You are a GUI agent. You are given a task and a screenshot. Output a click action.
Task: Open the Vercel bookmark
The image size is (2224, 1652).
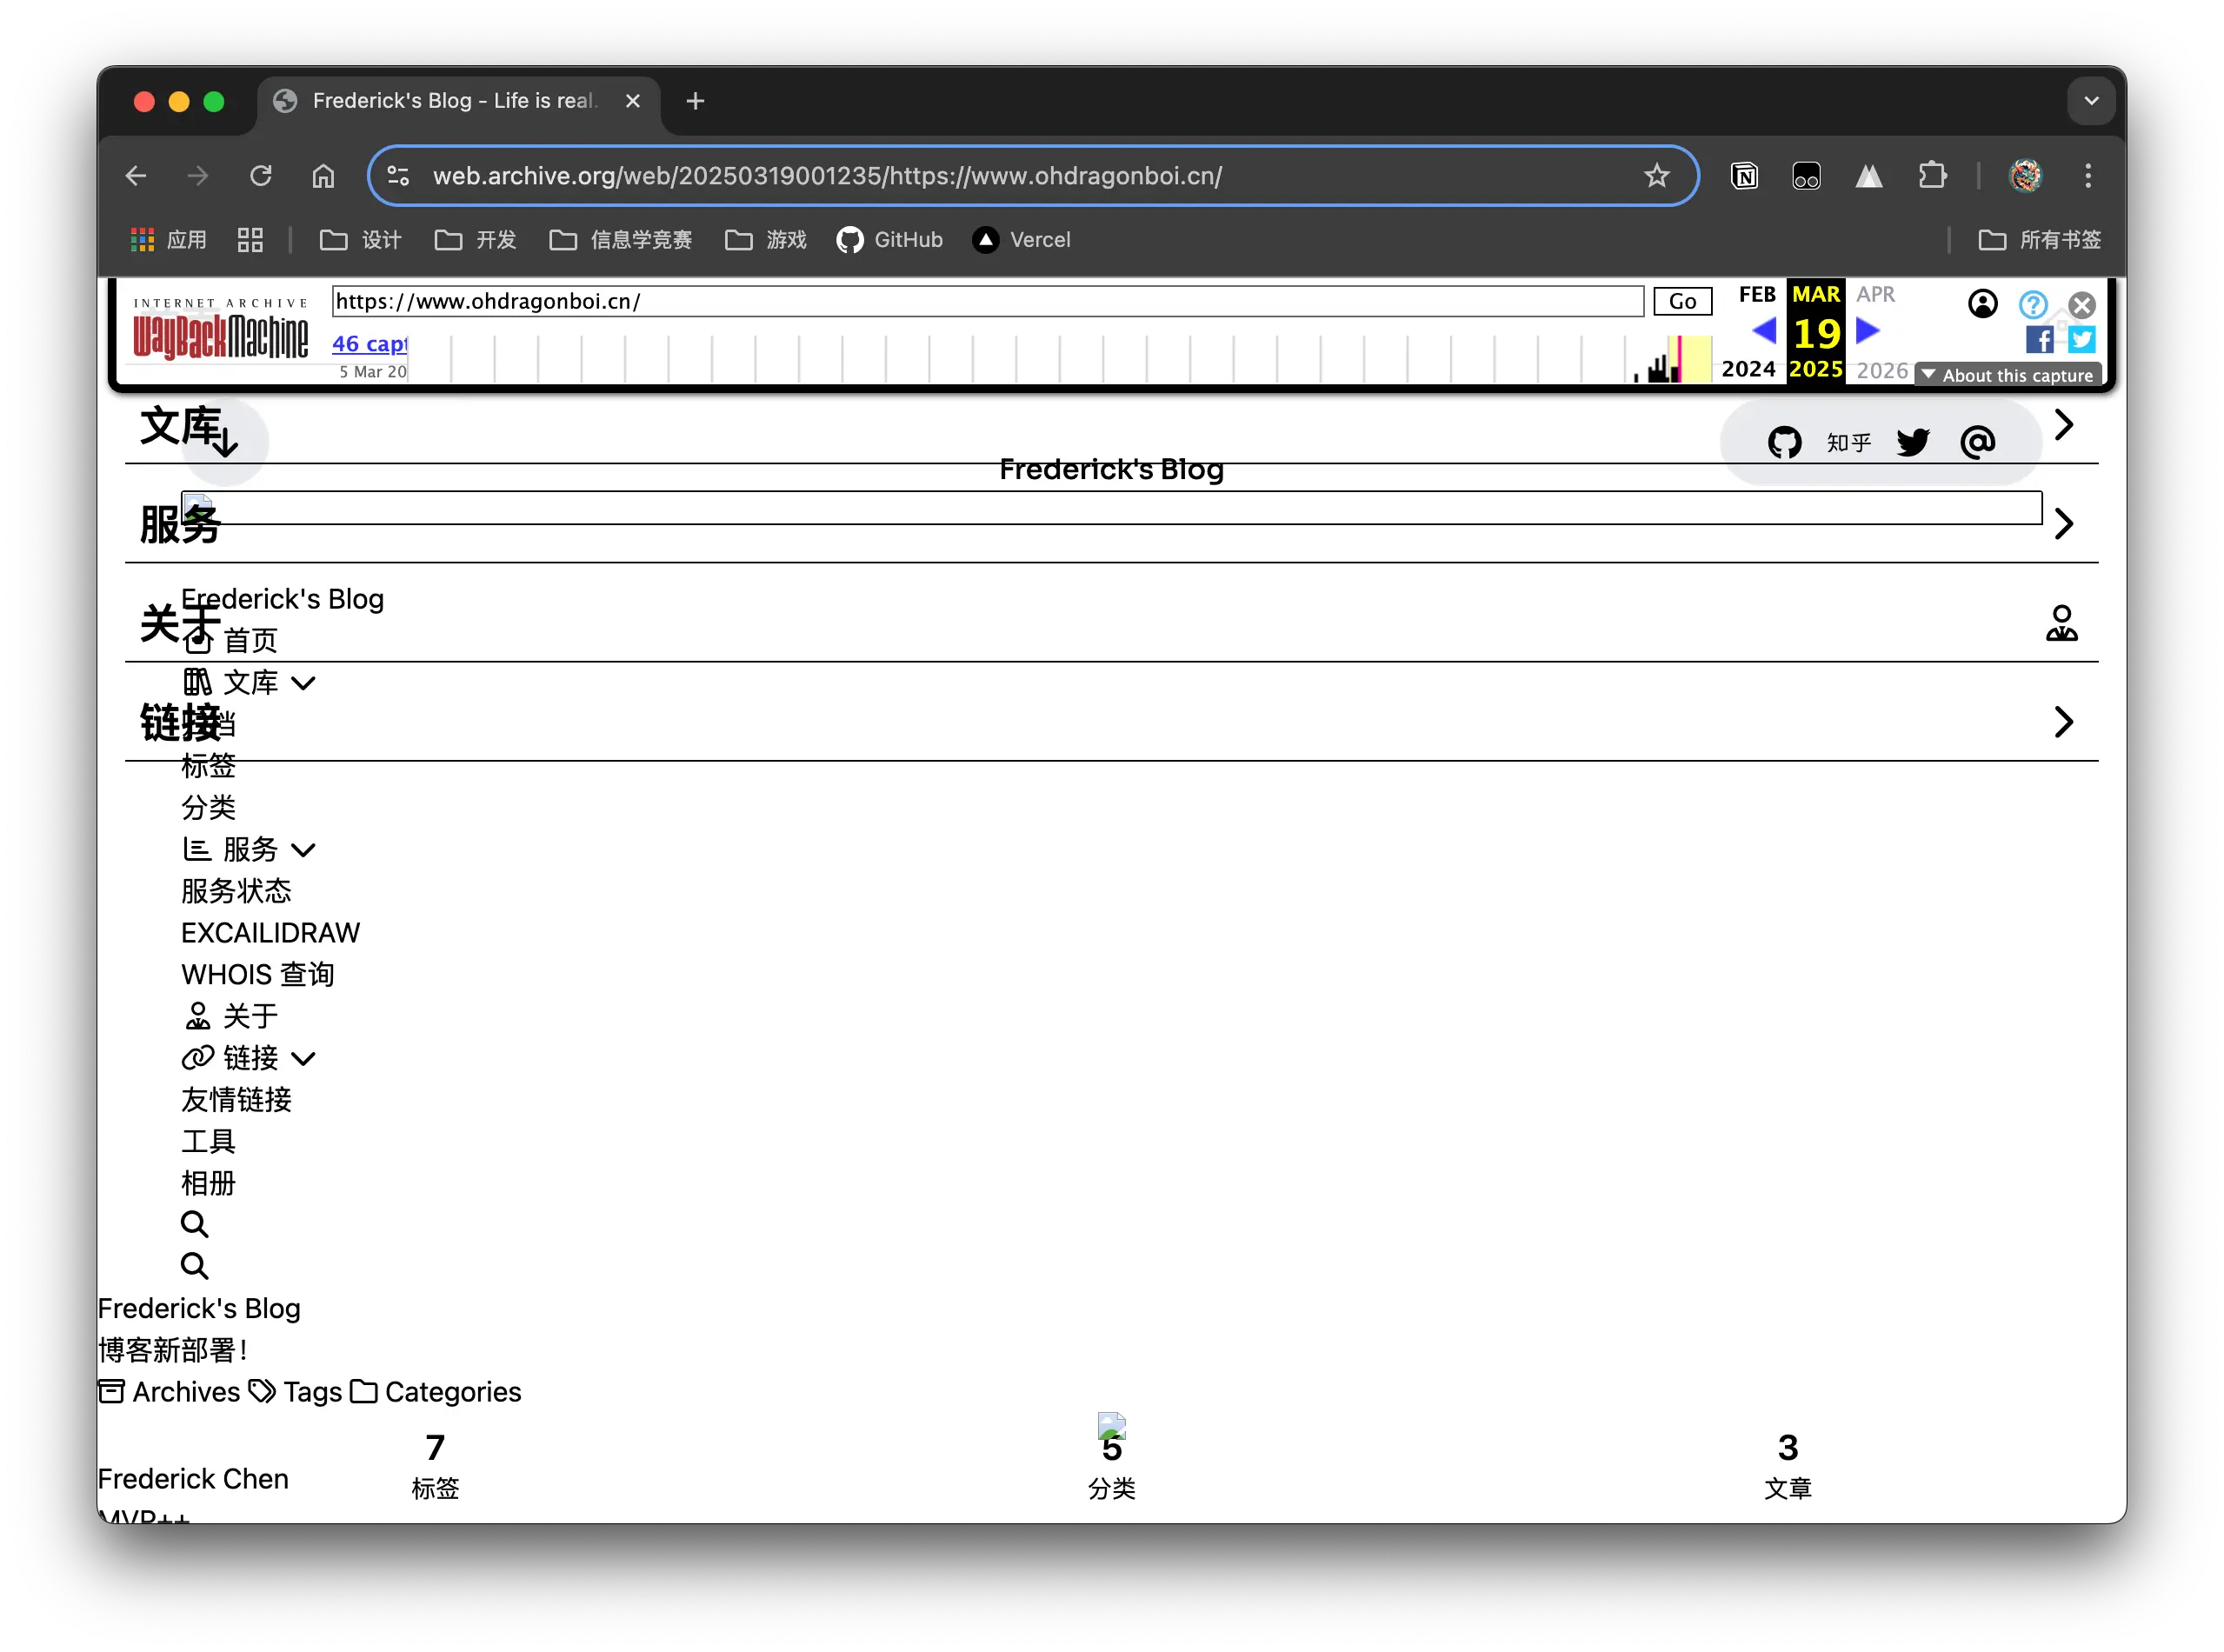coord(1021,240)
